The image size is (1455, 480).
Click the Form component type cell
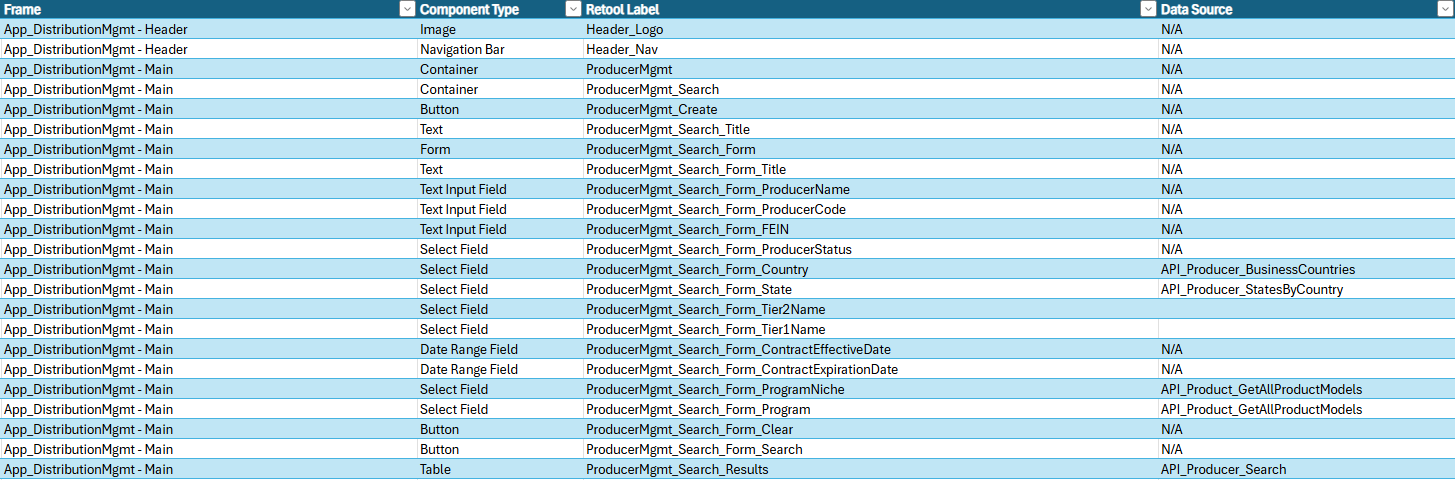click(499, 149)
